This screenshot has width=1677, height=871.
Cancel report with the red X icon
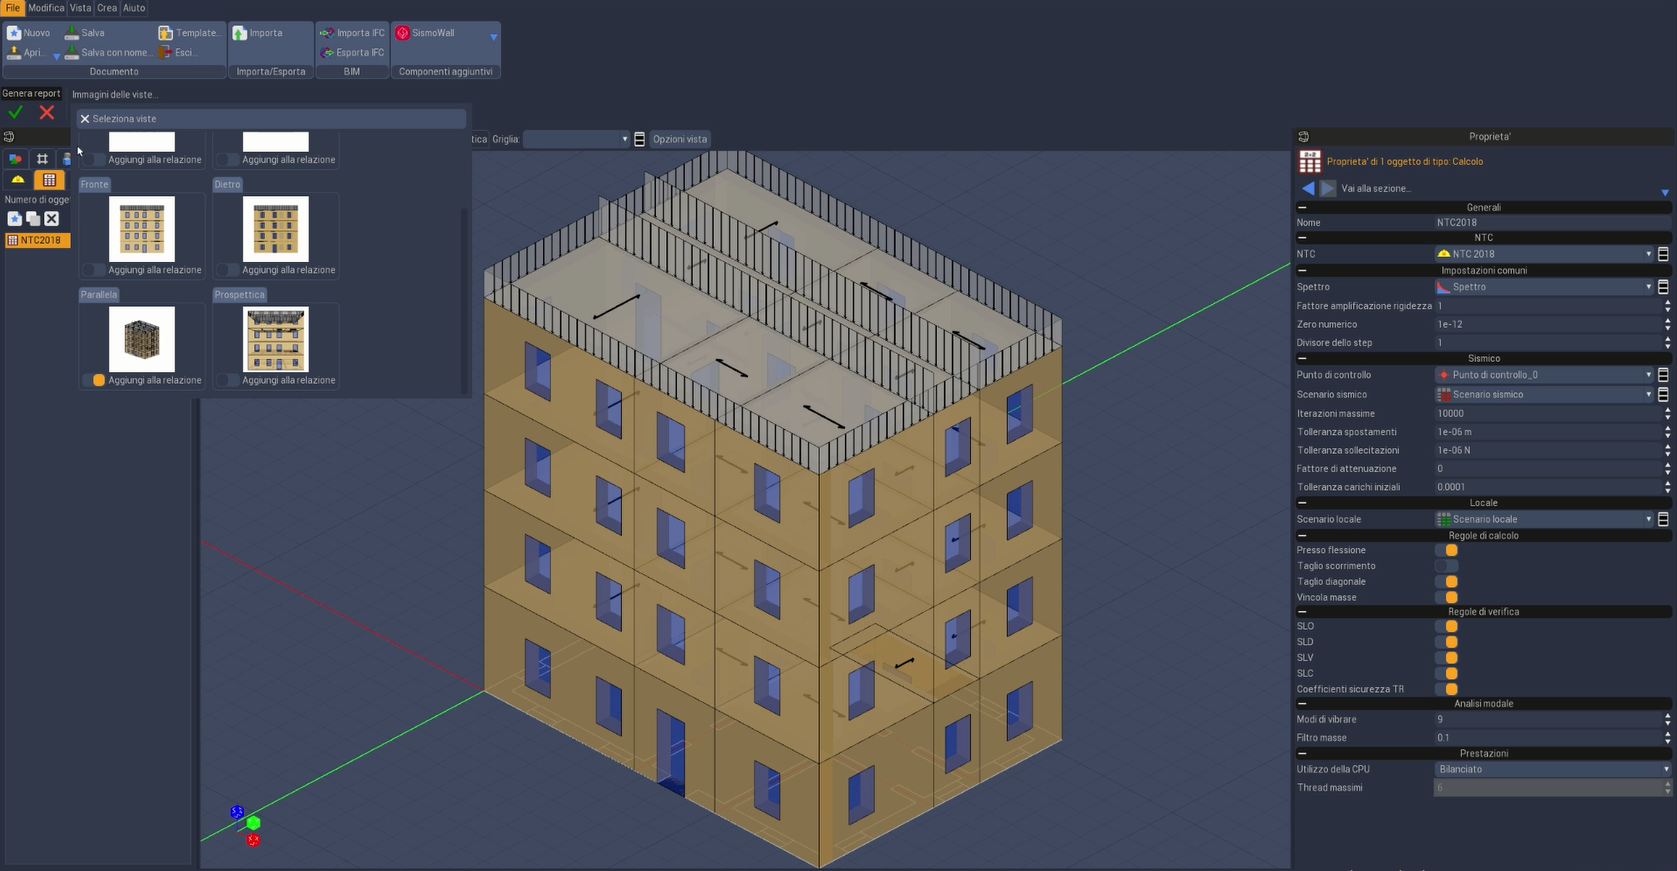(x=47, y=113)
